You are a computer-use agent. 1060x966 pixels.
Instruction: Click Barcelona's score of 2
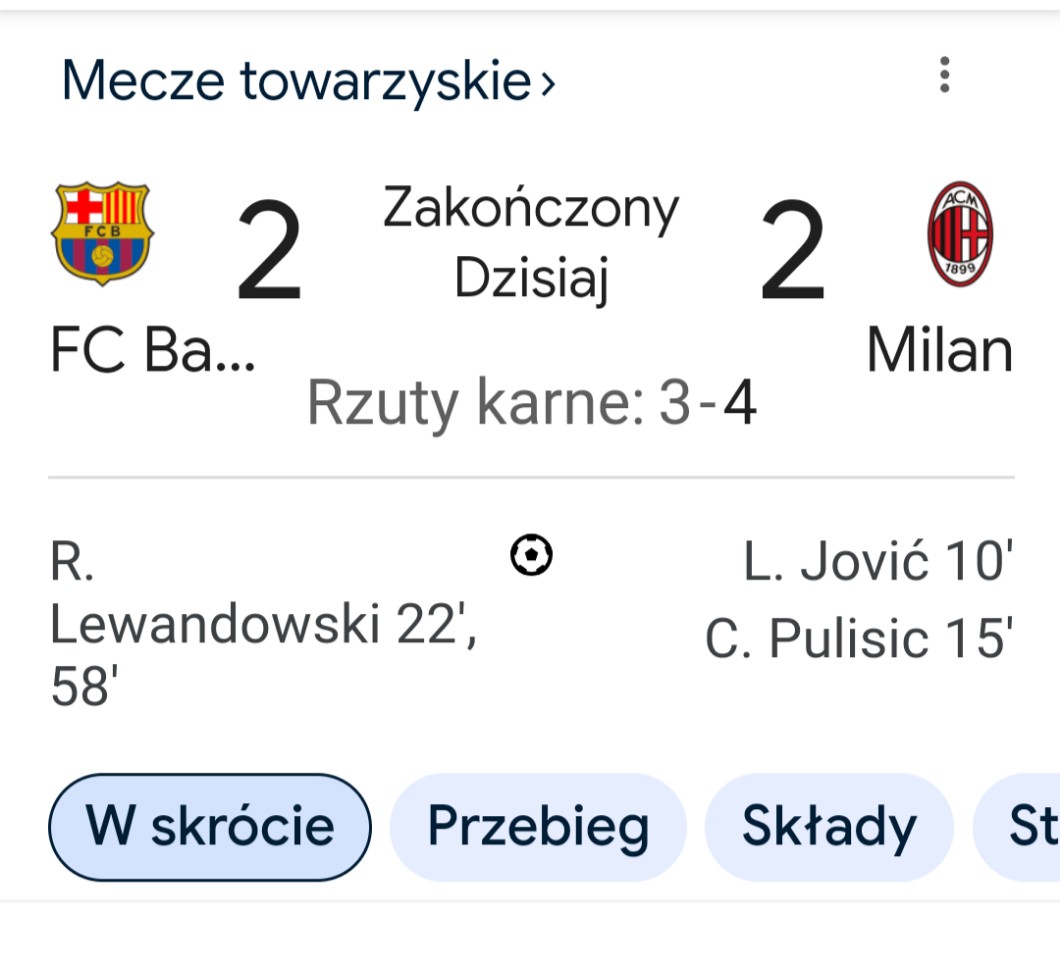(269, 250)
